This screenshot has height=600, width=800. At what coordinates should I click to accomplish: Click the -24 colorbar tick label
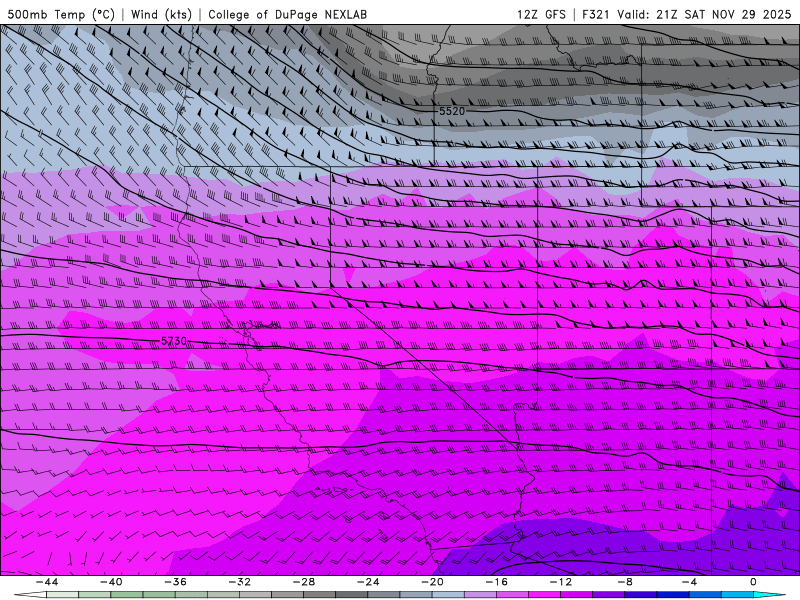point(368,582)
